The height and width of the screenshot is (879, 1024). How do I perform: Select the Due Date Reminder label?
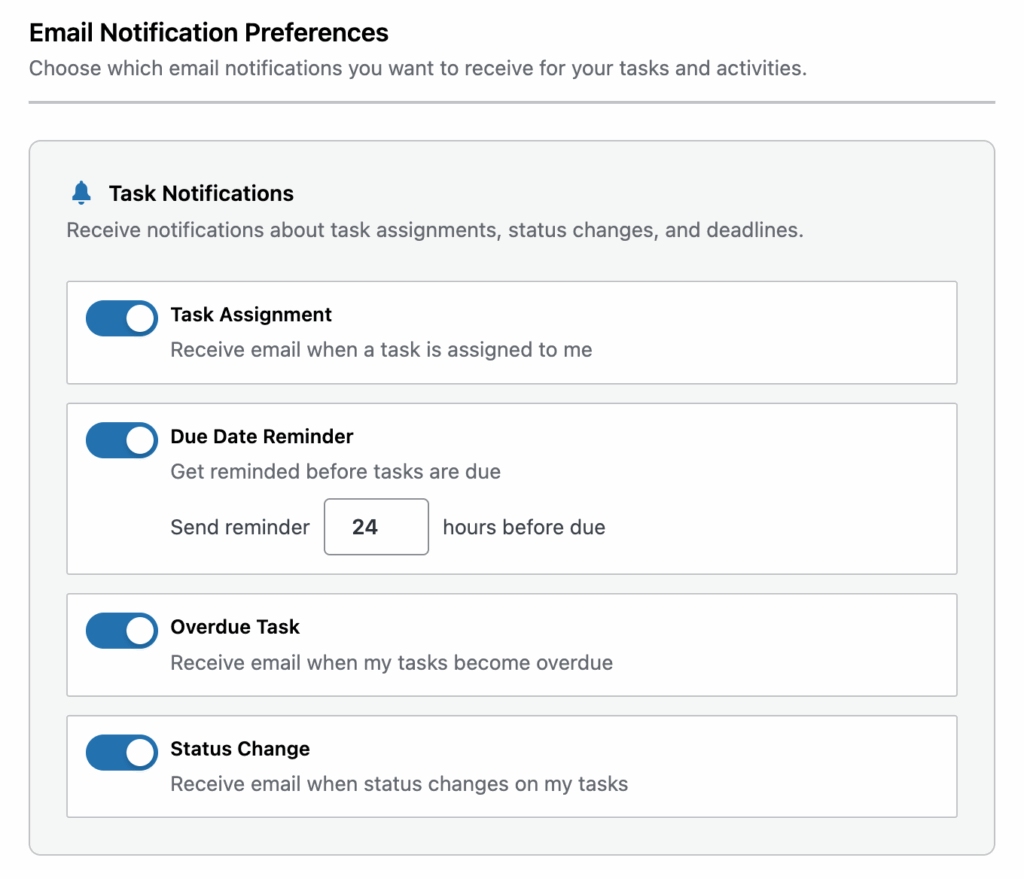coord(262,437)
